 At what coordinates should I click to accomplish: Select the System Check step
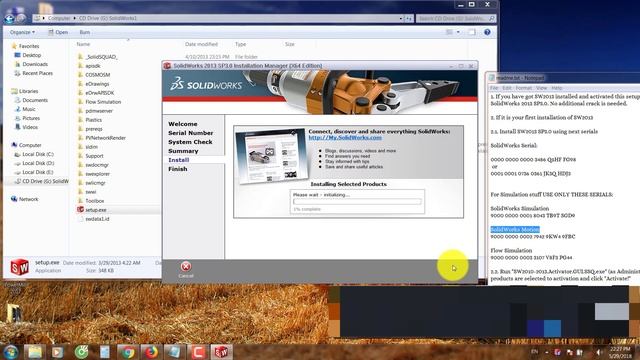click(190, 142)
